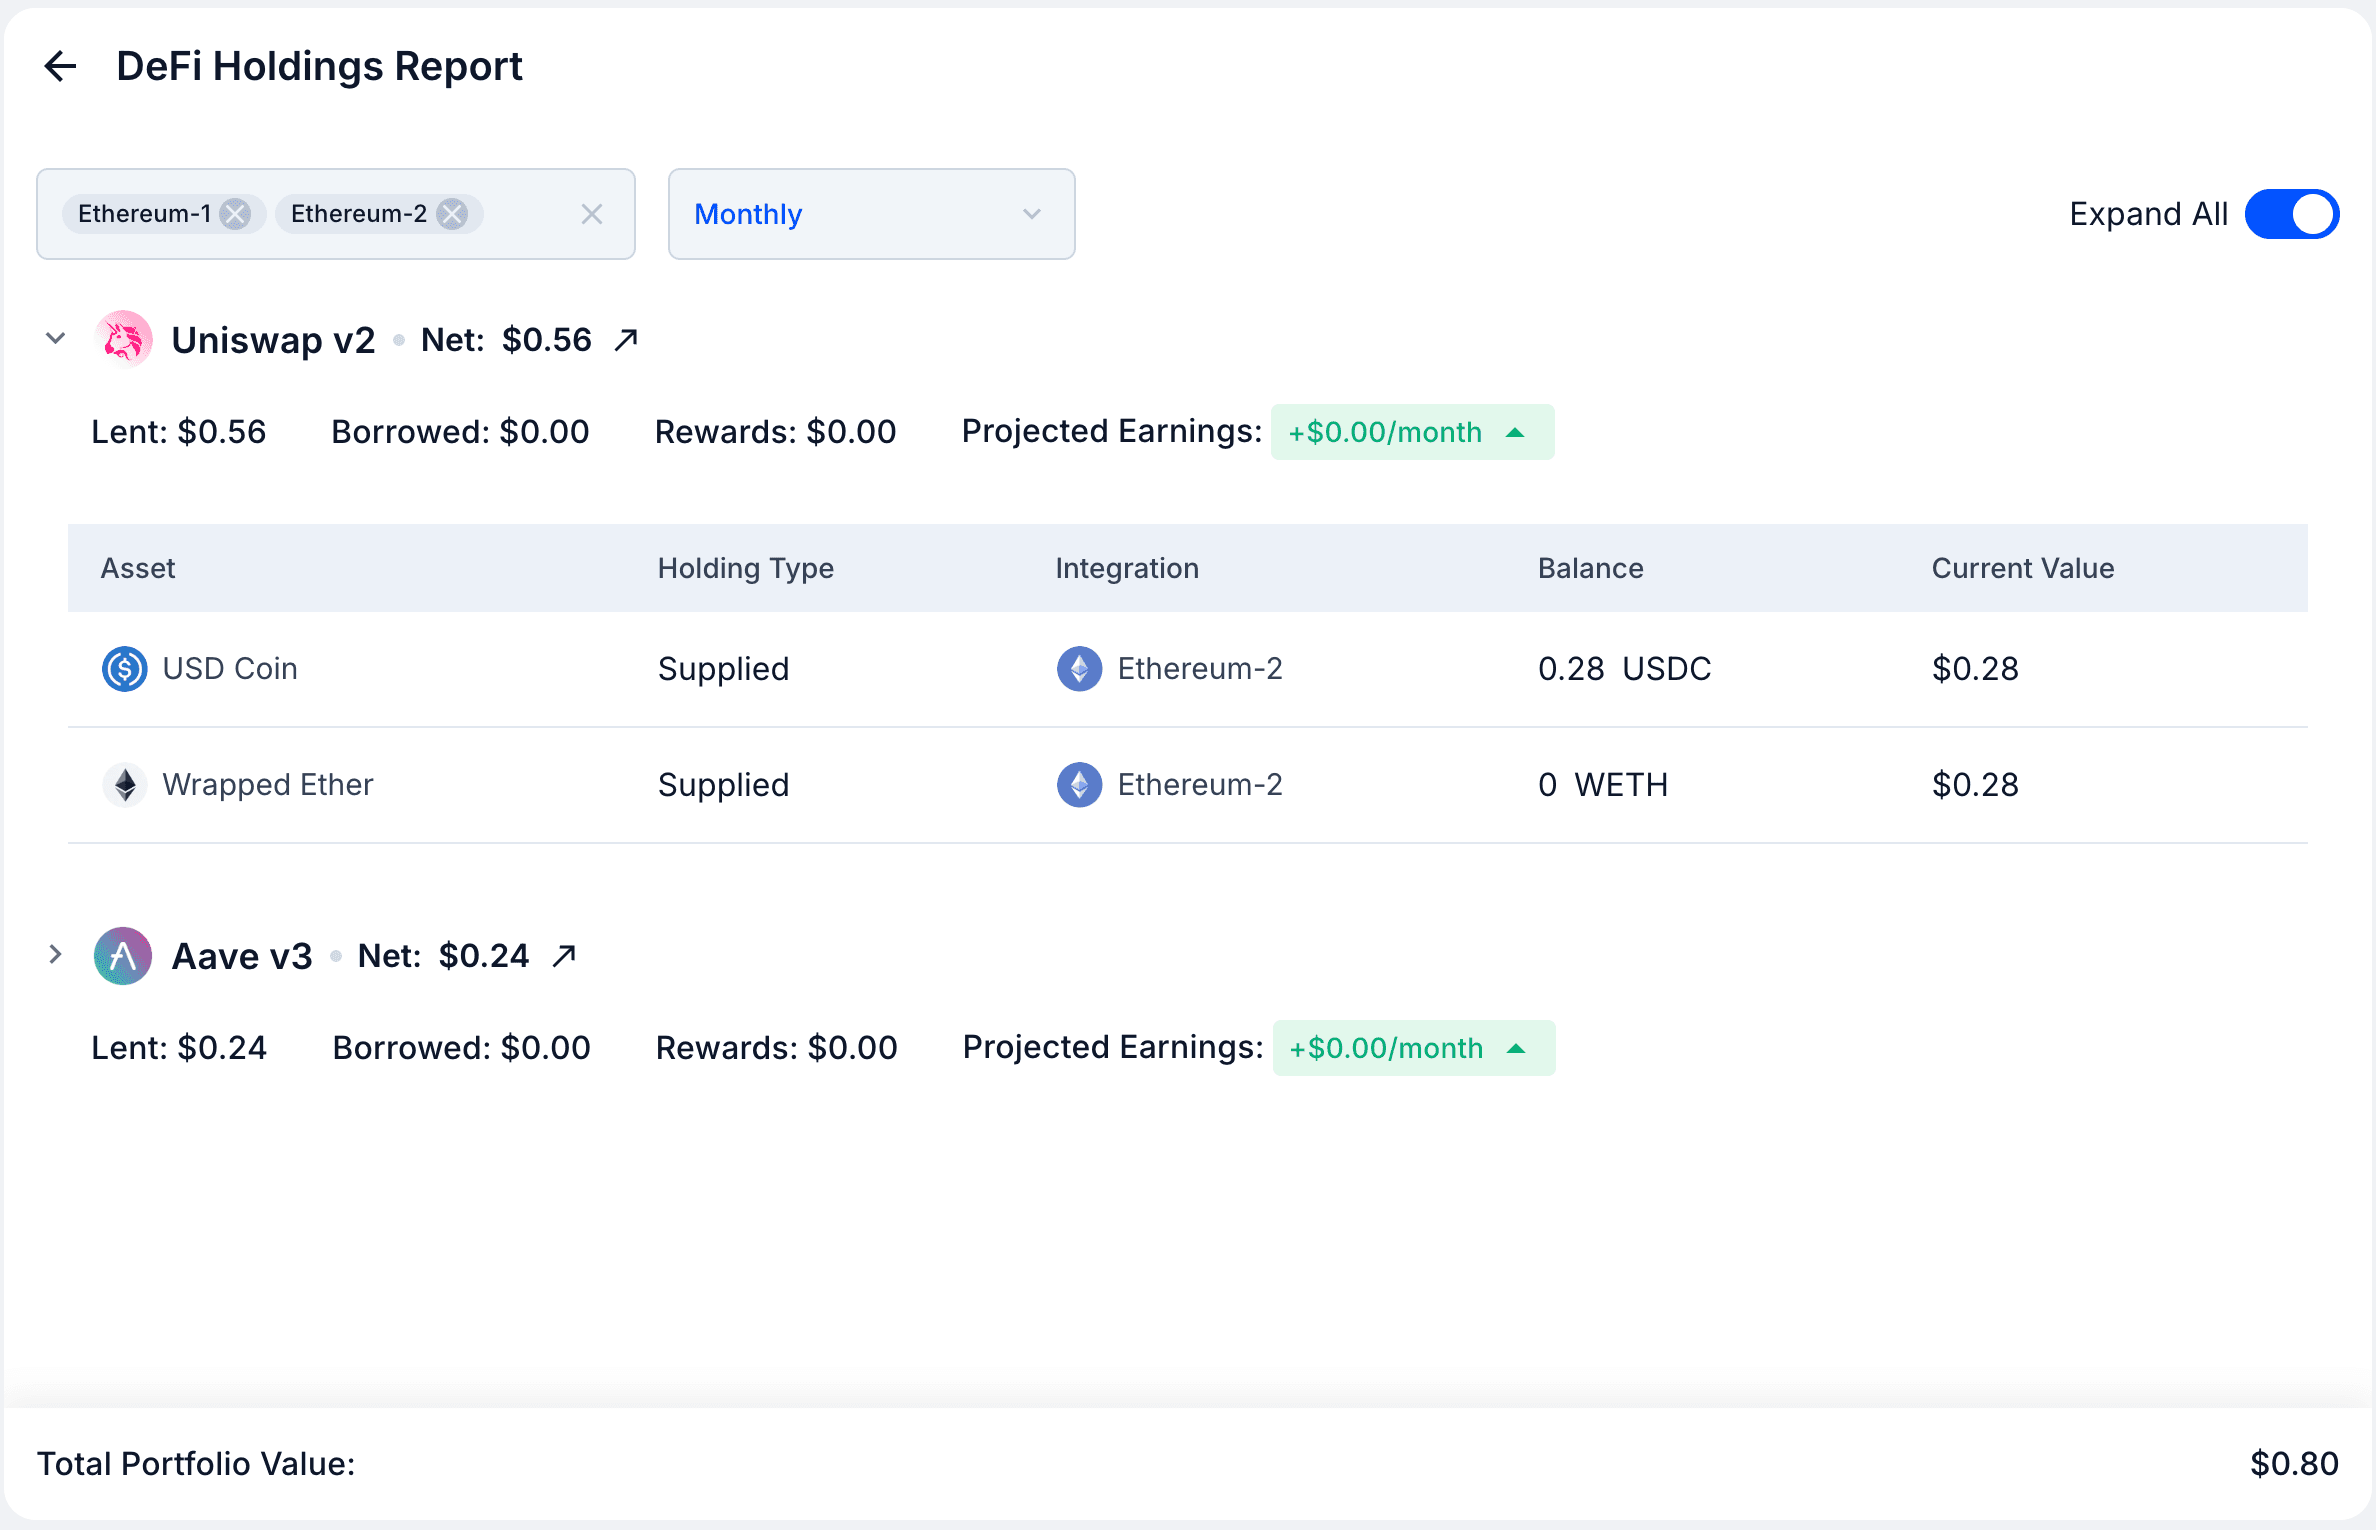Click the Uniswap v2 protocol logo
The width and height of the screenshot is (2376, 1530).
point(123,339)
